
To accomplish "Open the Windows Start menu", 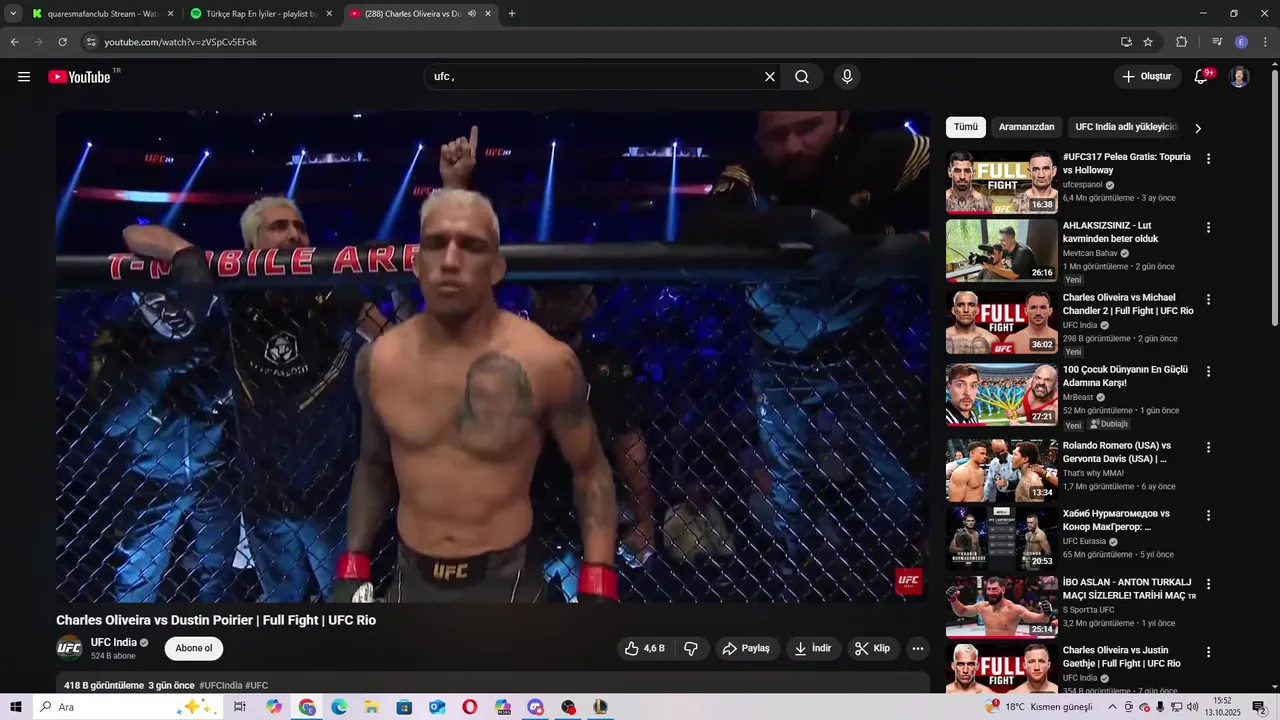I will tap(16, 707).
